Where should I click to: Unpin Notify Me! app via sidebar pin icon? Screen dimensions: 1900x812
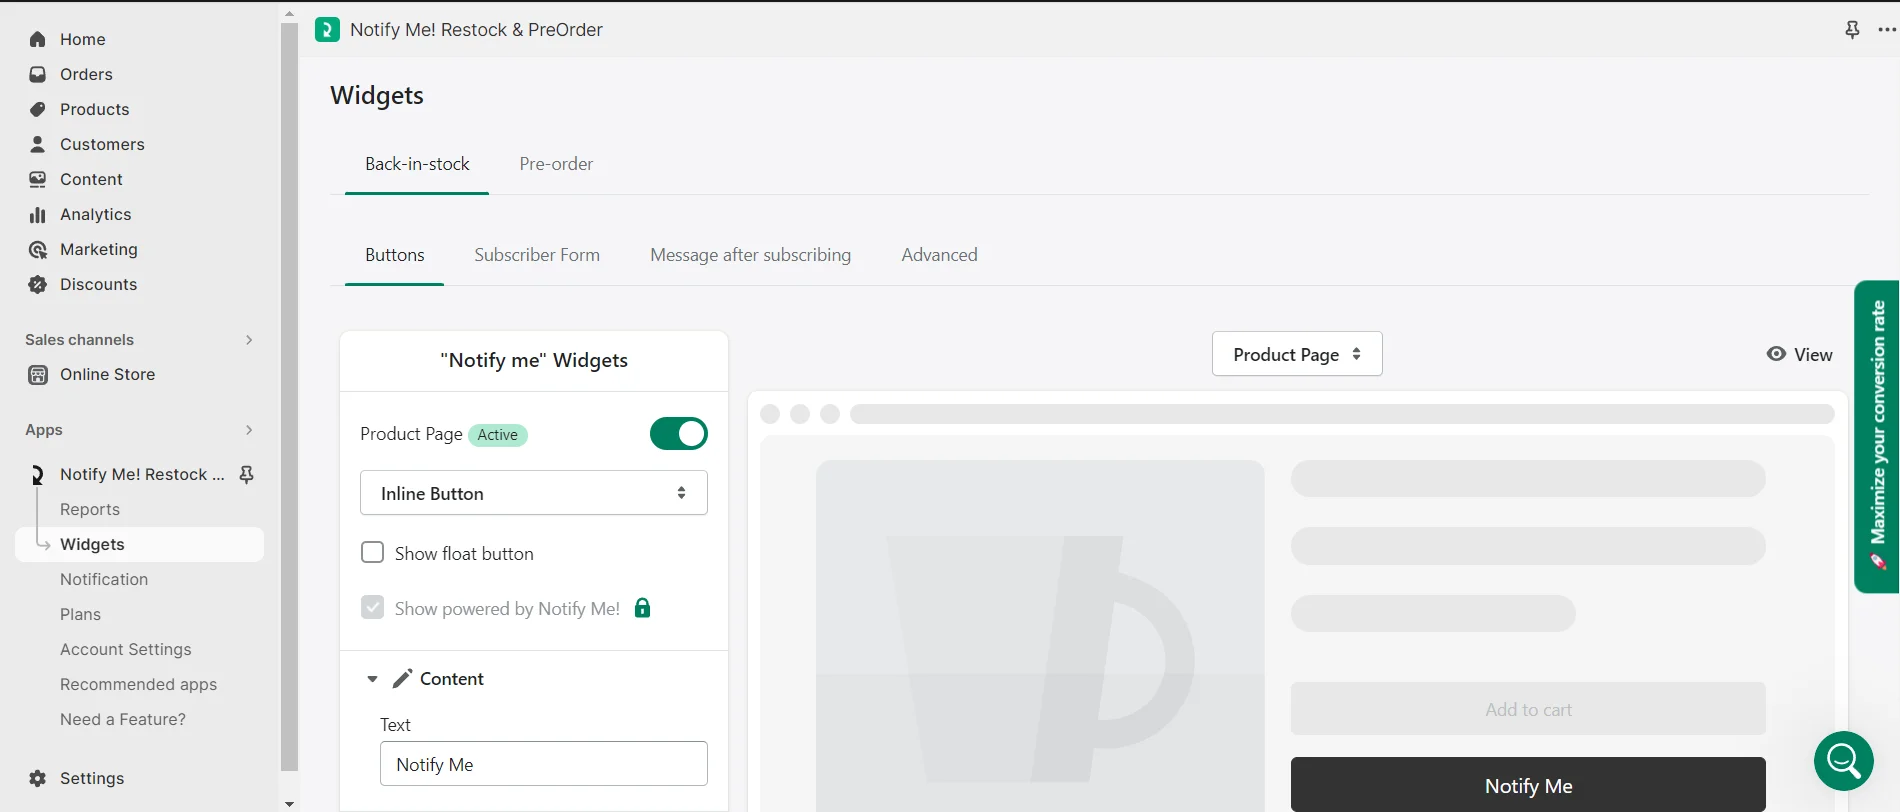coord(247,474)
